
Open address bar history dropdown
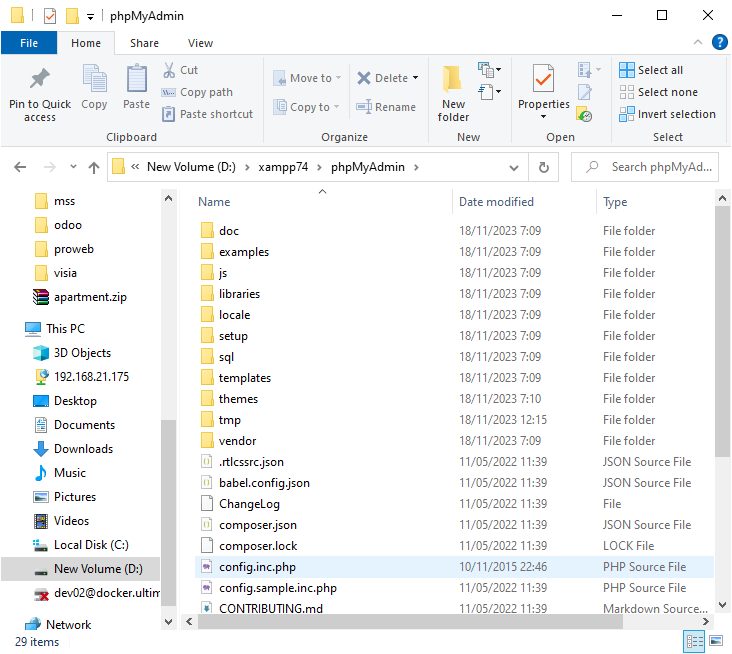click(514, 168)
